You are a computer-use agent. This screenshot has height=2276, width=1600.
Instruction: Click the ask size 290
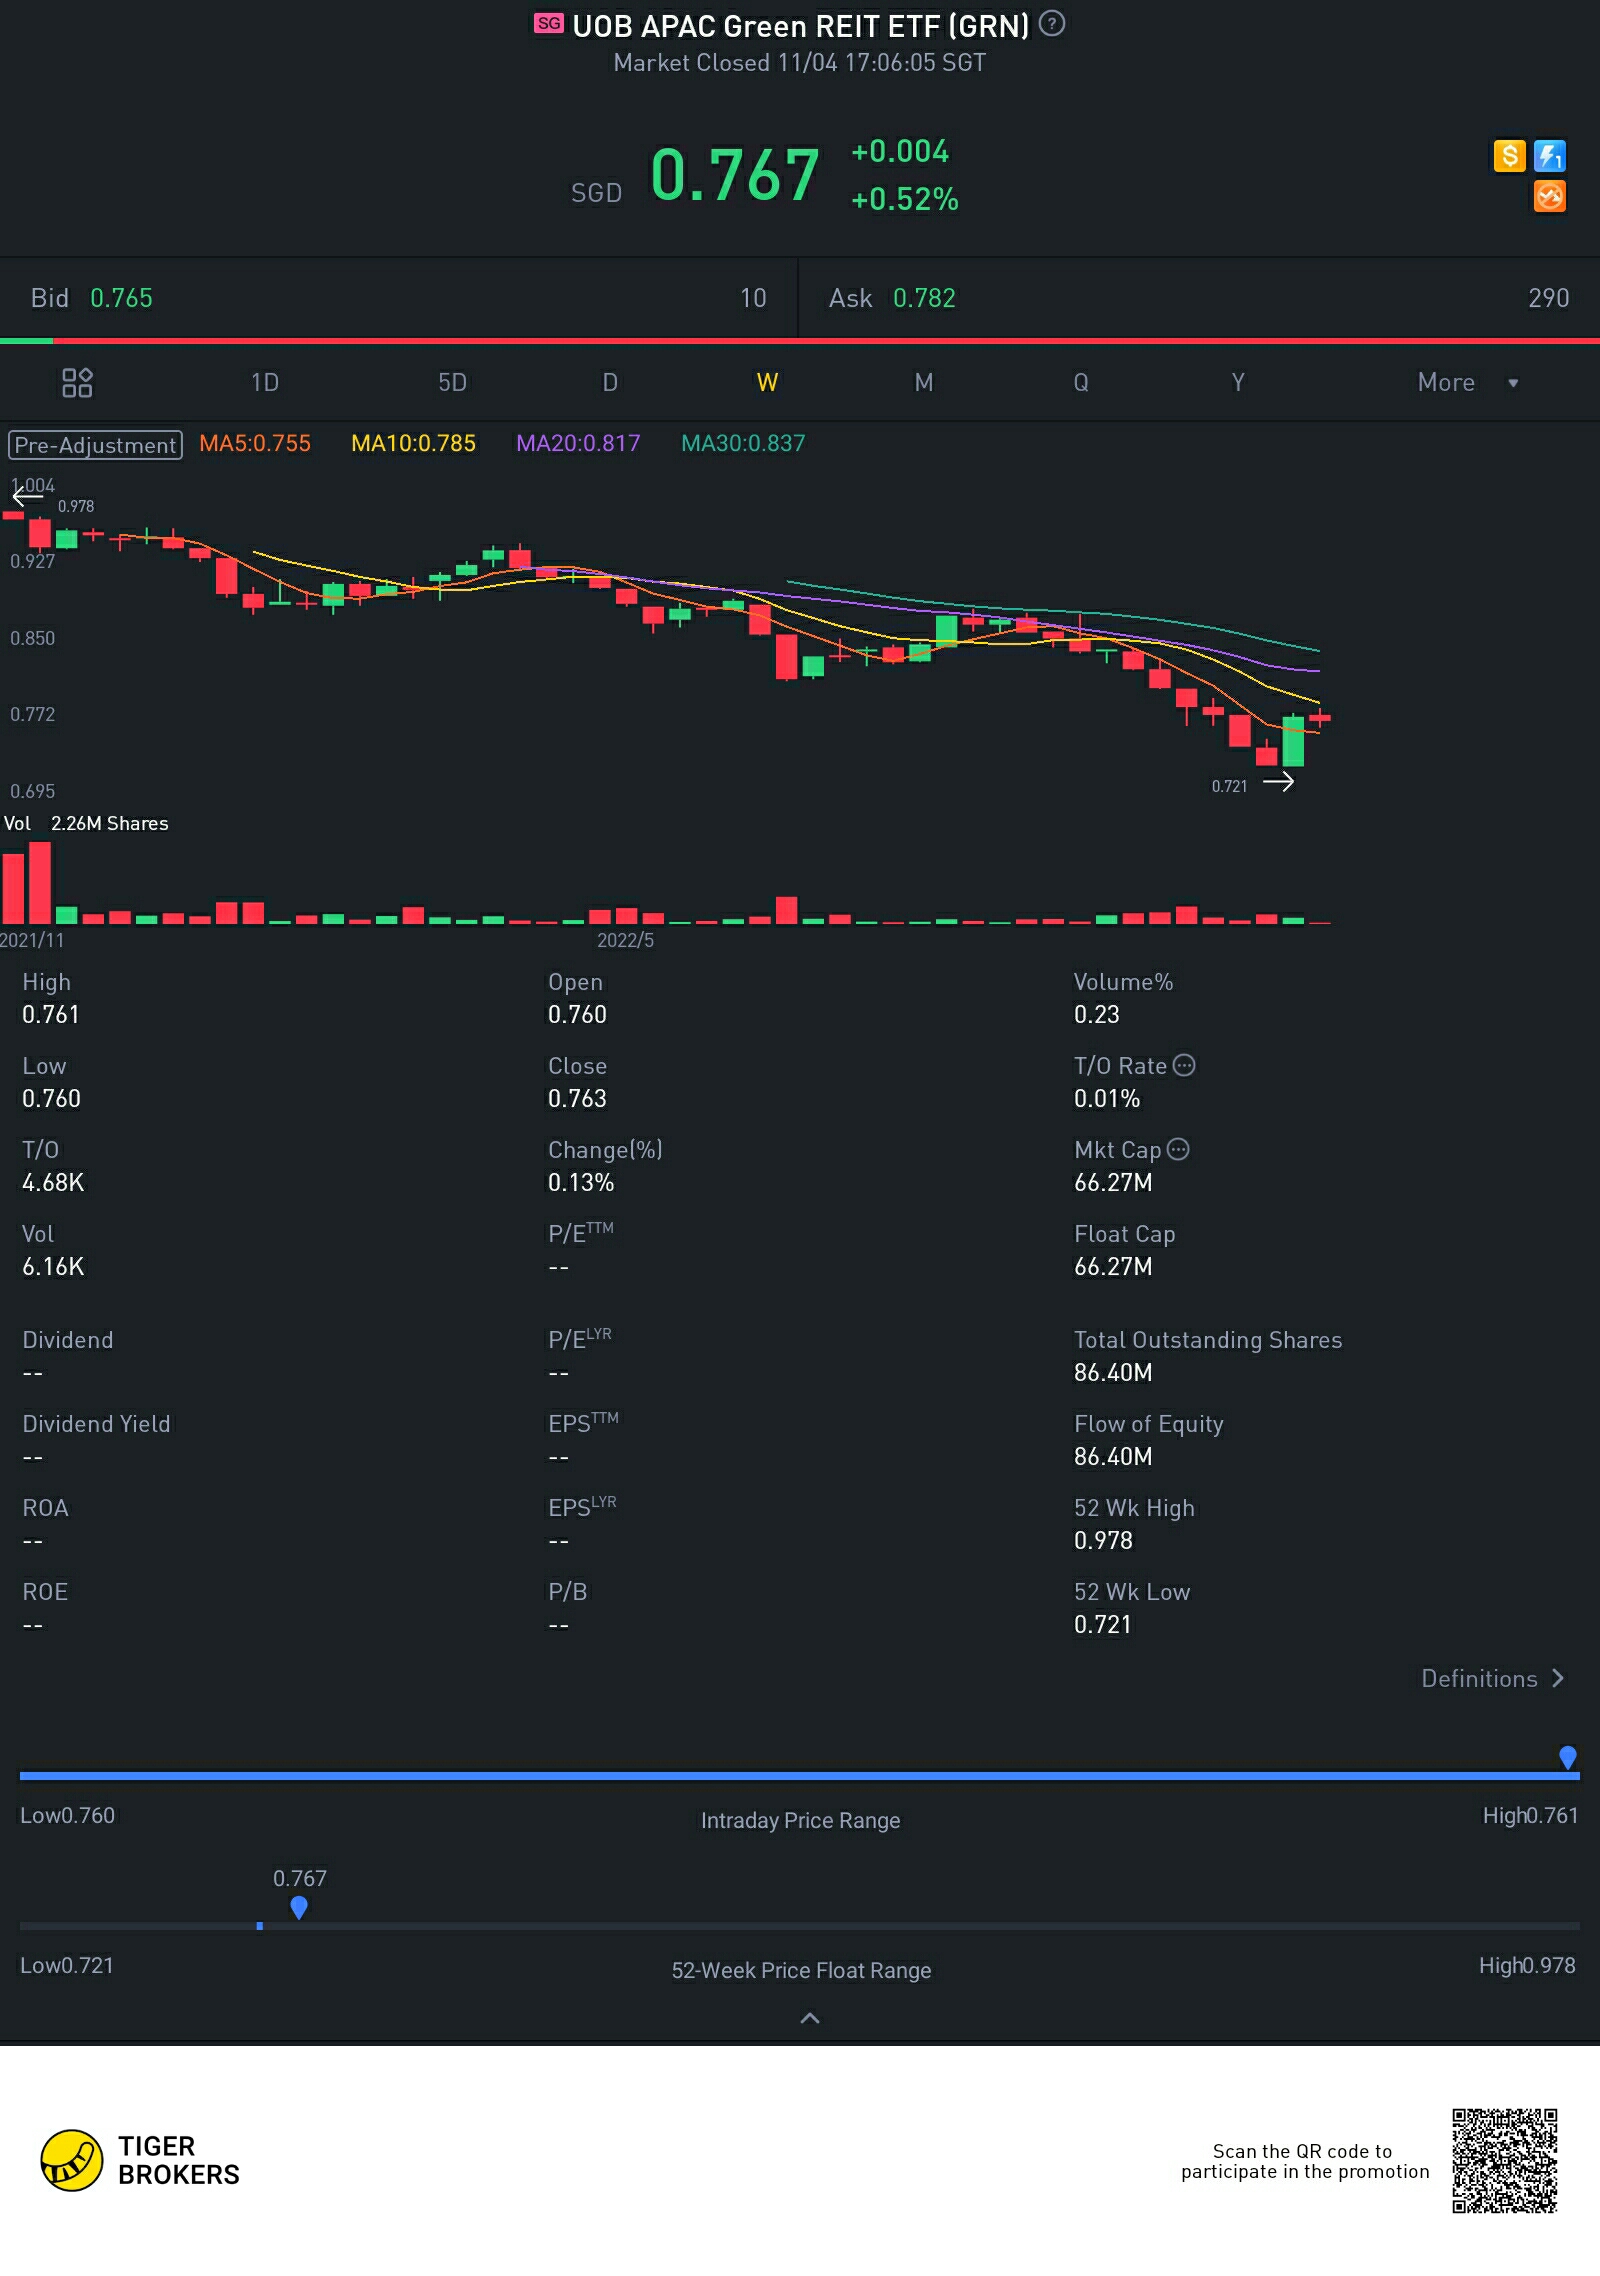coord(1548,298)
